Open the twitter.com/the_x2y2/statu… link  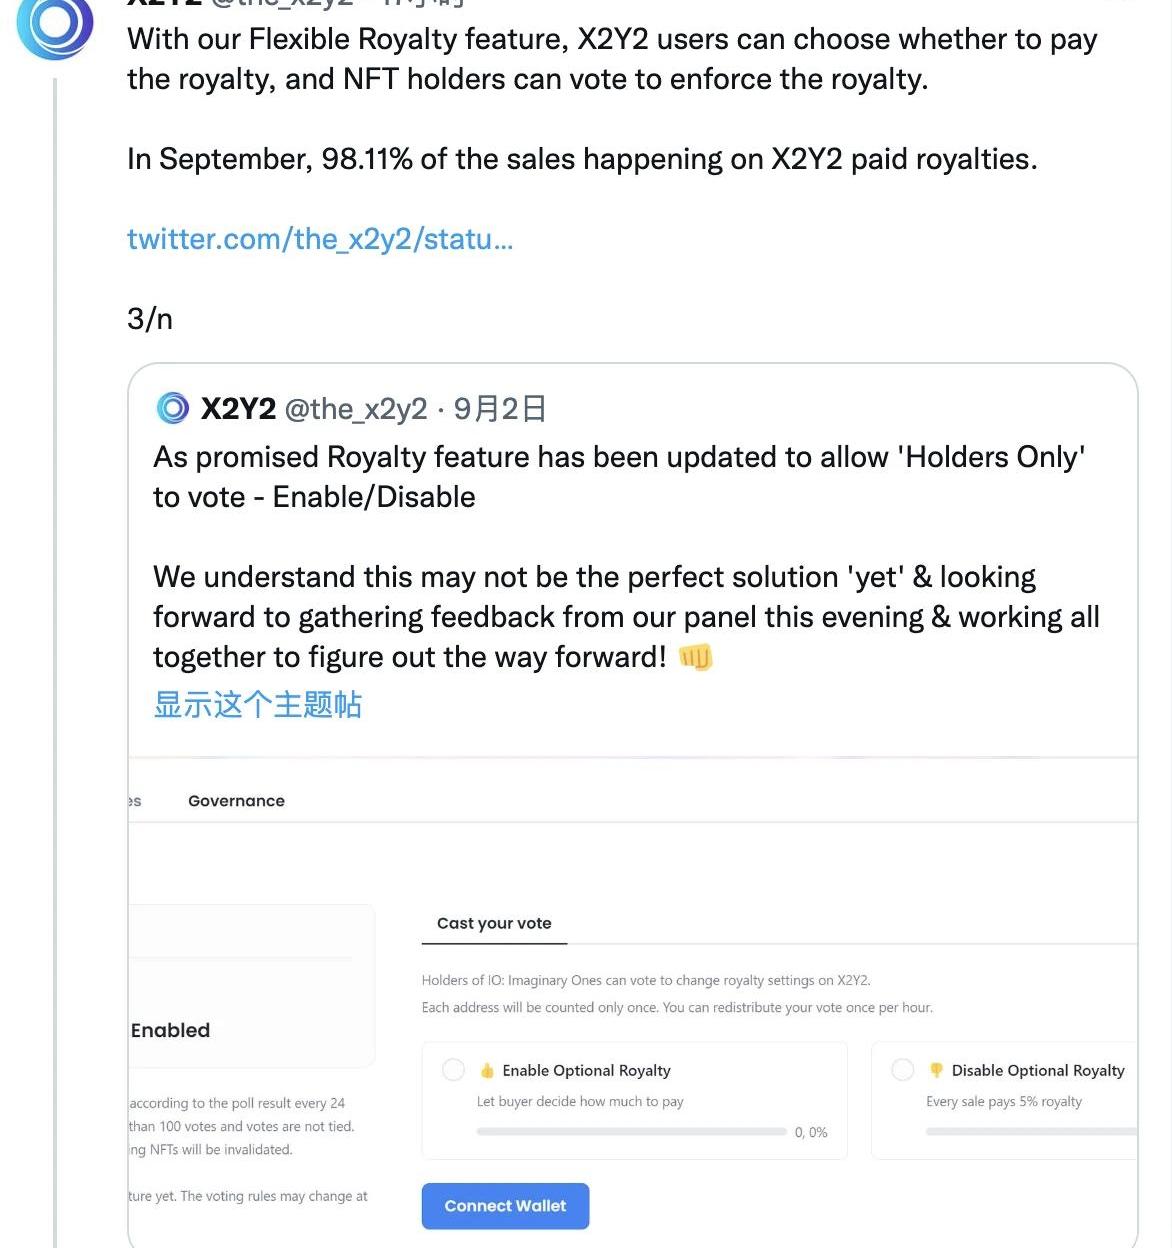(x=320, y=239)
